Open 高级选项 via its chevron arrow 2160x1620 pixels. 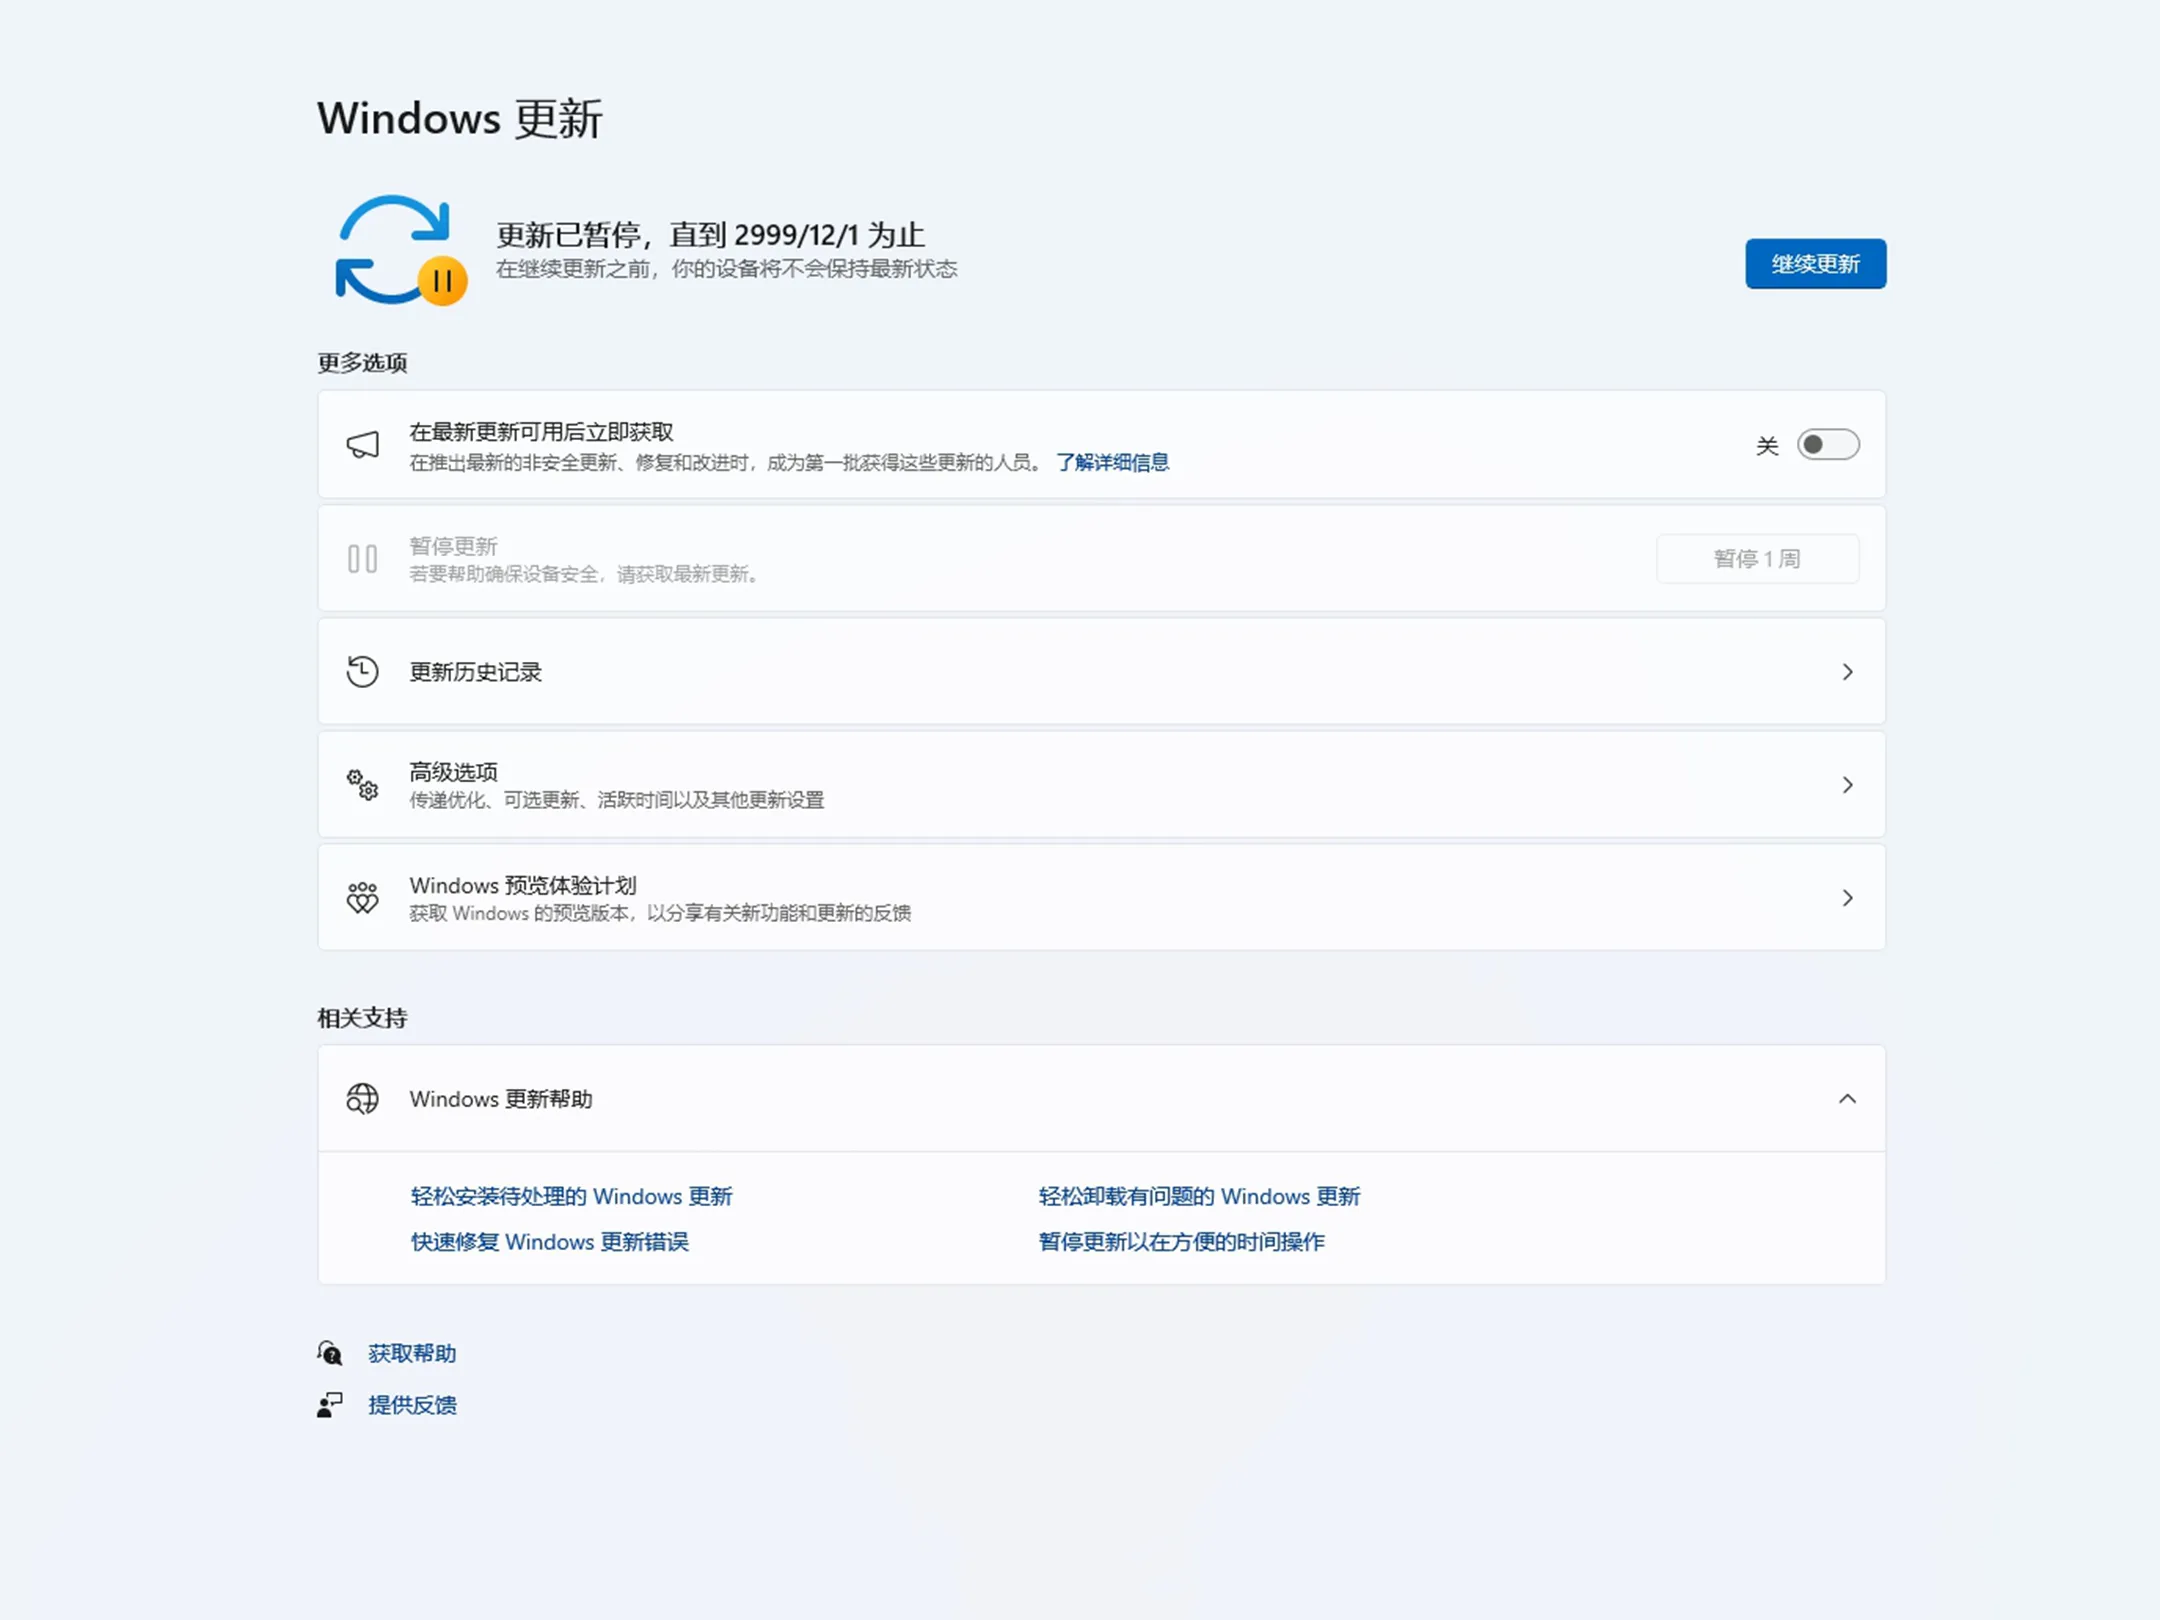coord(1847,785)
